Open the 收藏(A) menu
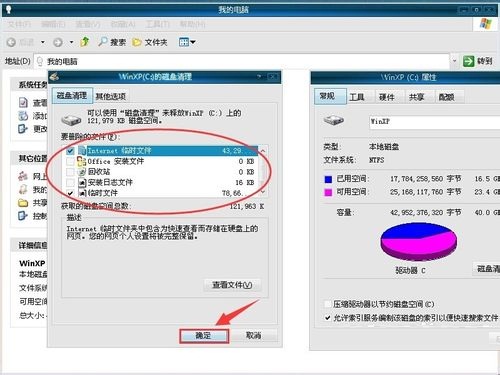 pyautogui.click(x=123, y=24)
